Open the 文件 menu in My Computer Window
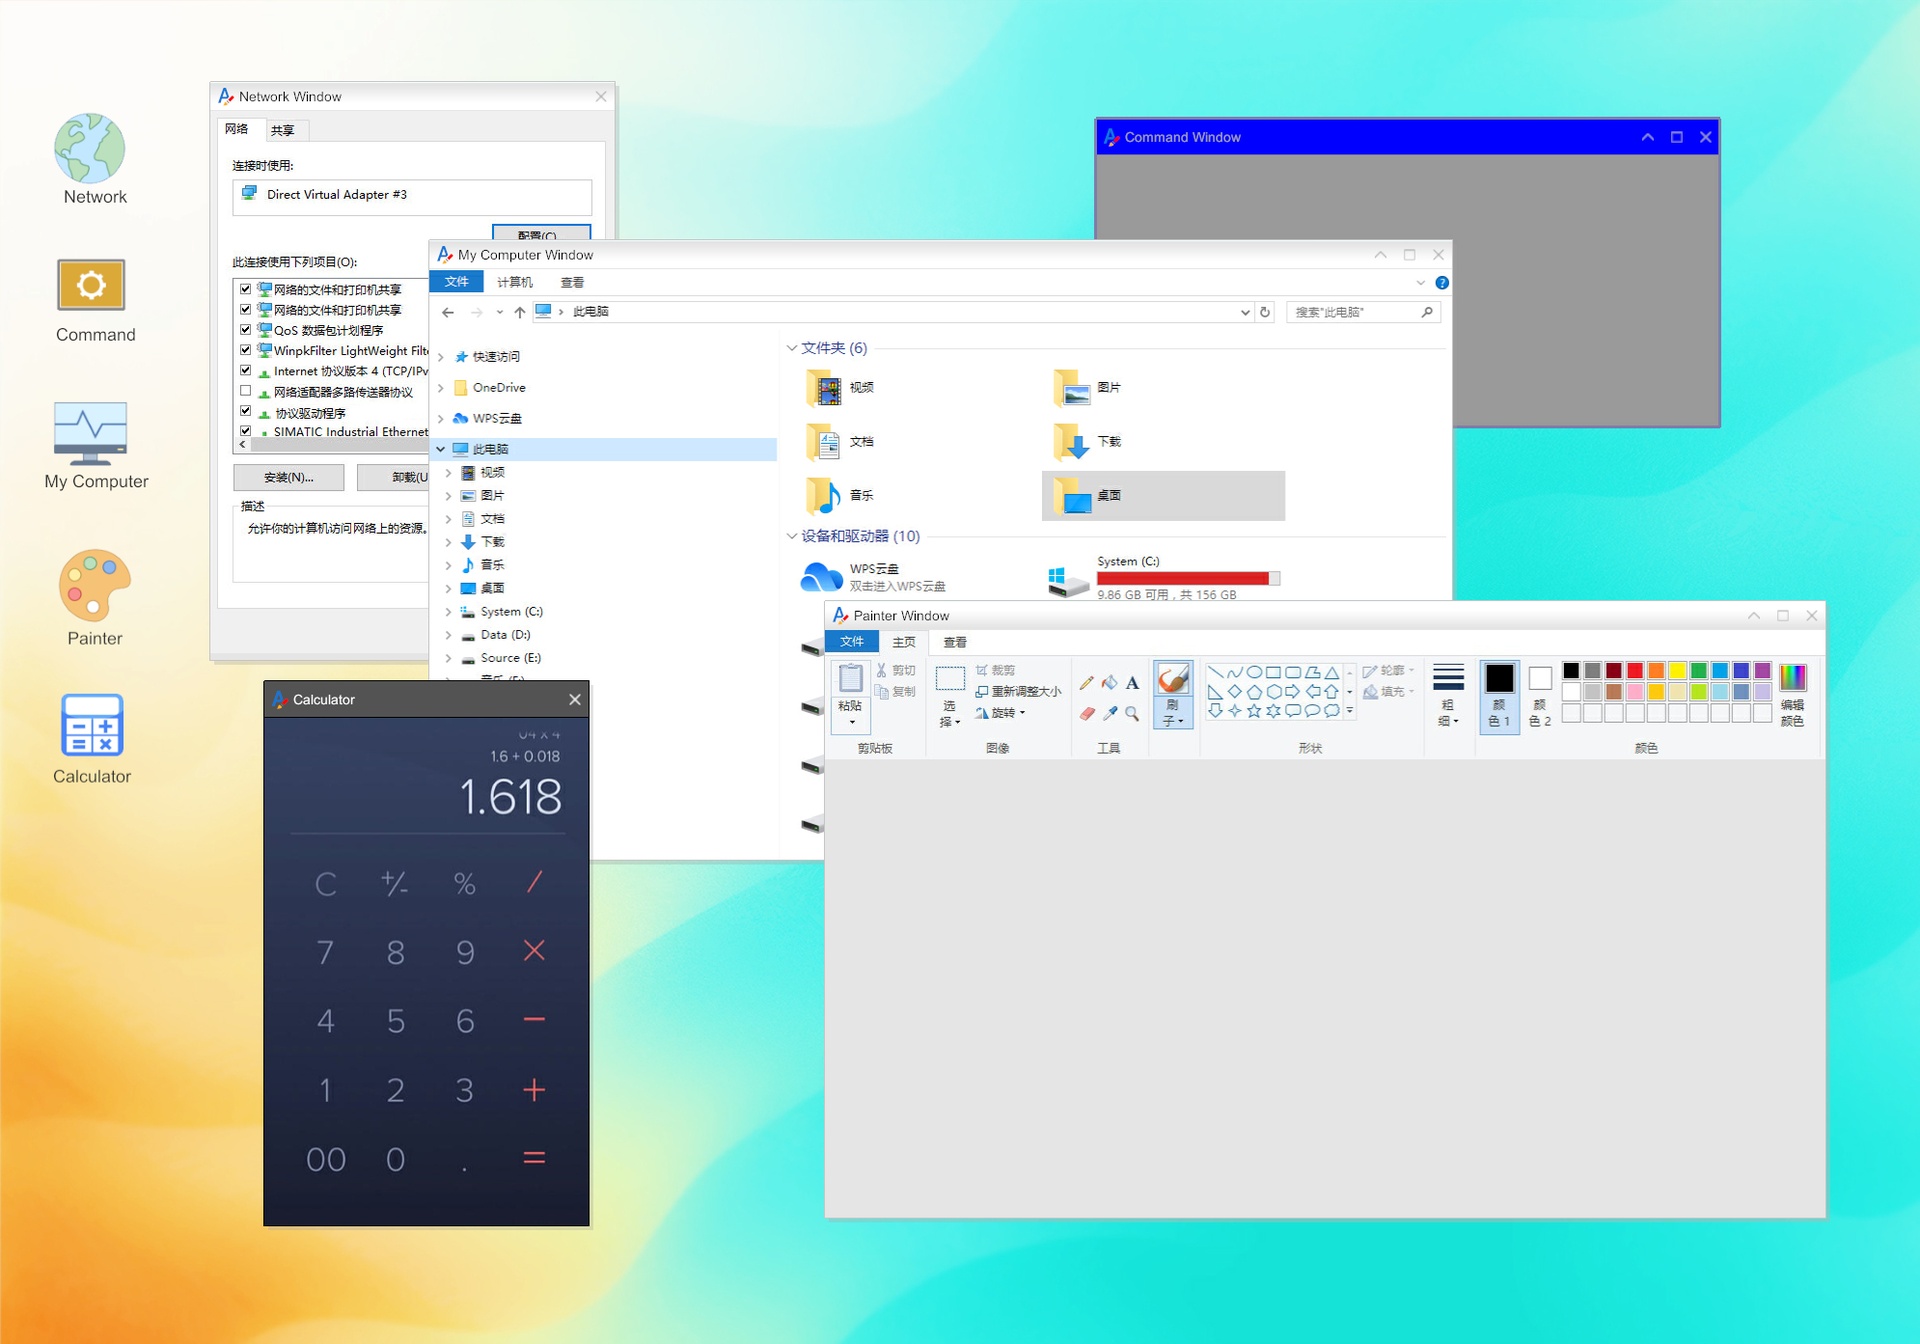The width and height of the screenshot is (1920, 1344). [457, 282]
